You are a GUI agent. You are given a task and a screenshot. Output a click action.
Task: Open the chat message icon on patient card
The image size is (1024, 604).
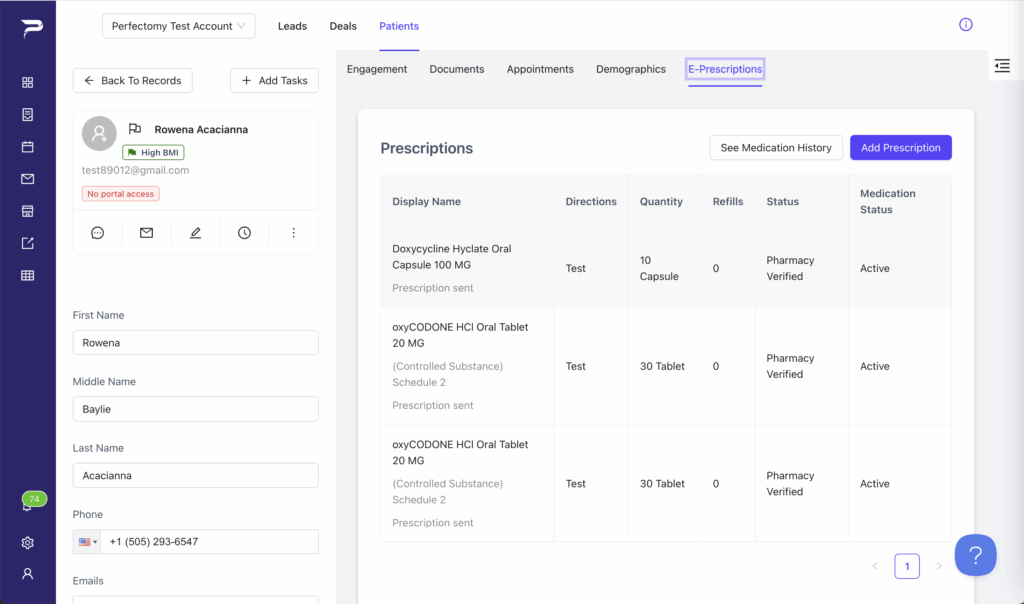point(97,233)
